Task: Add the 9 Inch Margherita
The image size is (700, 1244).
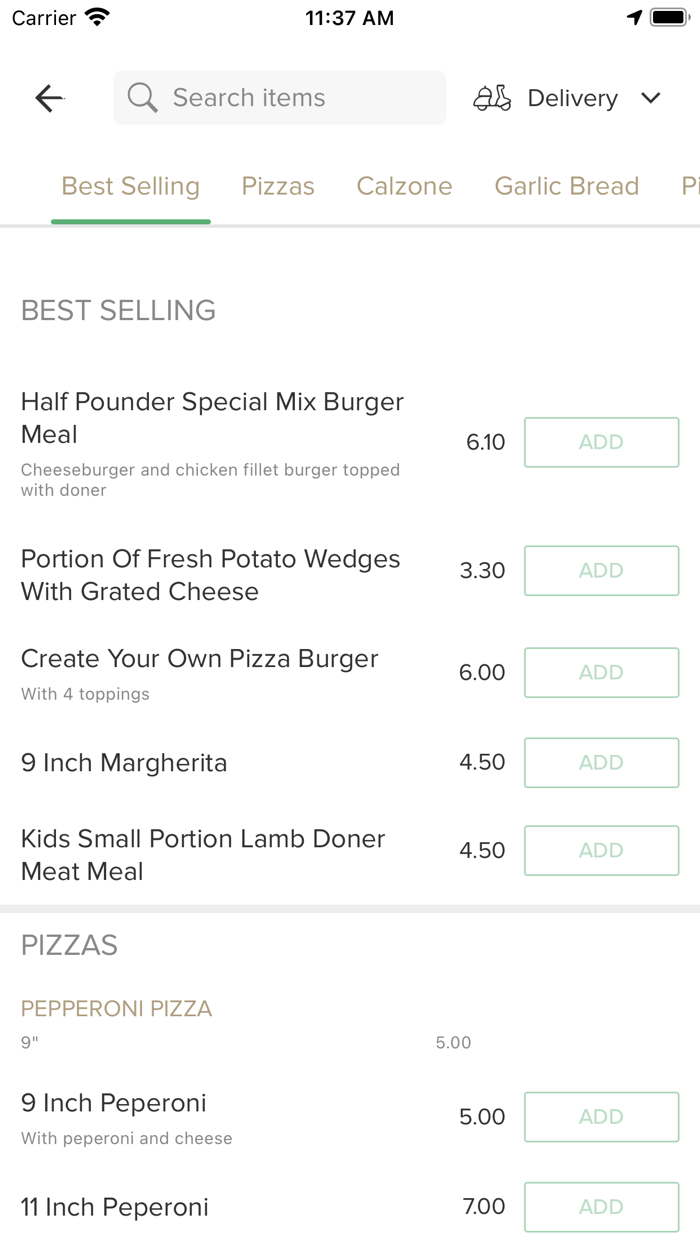Action: [x=601, y=762]
